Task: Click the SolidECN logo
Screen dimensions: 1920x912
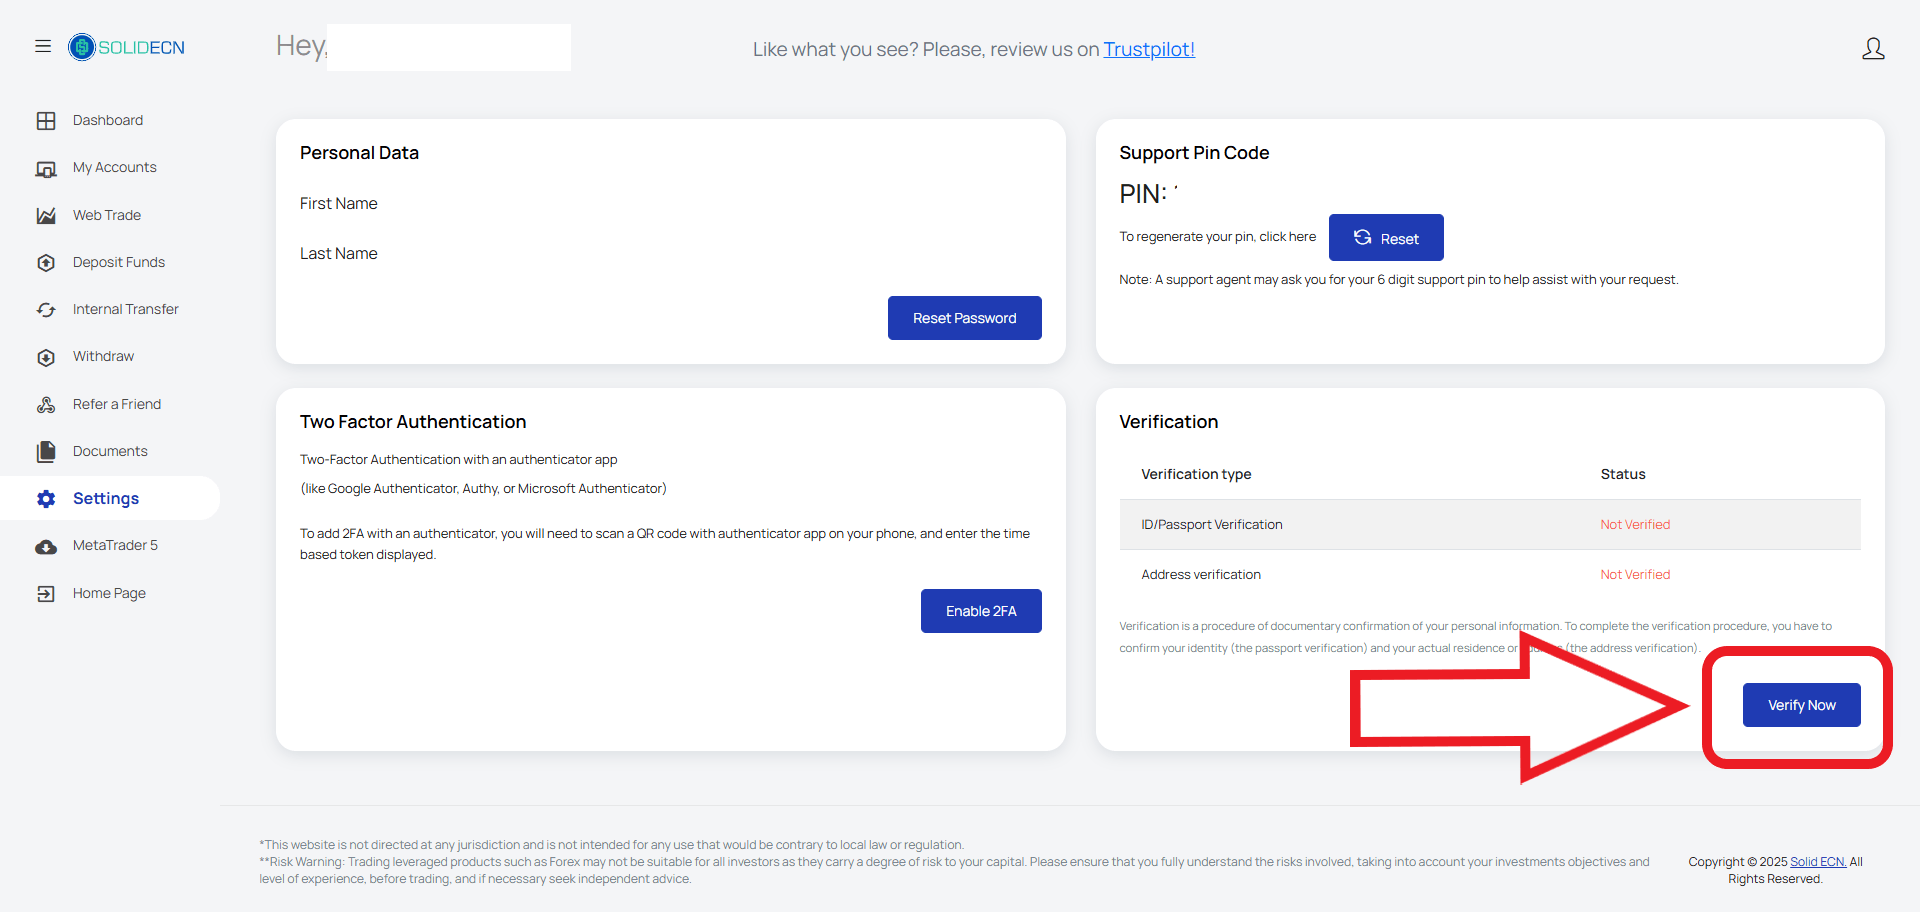Action: click(x=127, y=47)
